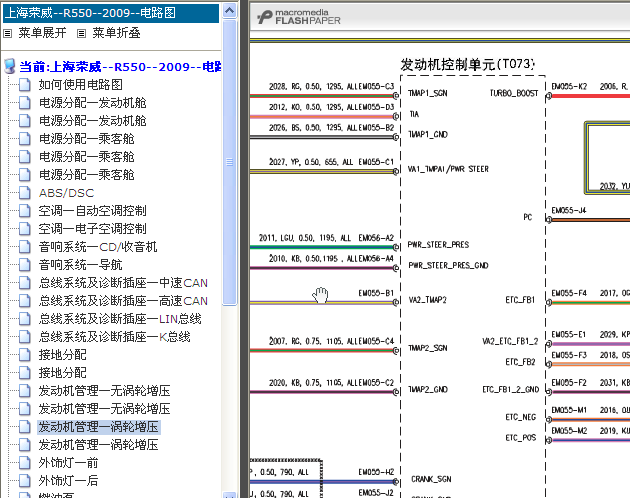Select highlighted 发动机管理—涡轮增压 entry
Image resolution: width=630 pixels, height=498 pixels.
pyautogui.click(x=99, y=427)
